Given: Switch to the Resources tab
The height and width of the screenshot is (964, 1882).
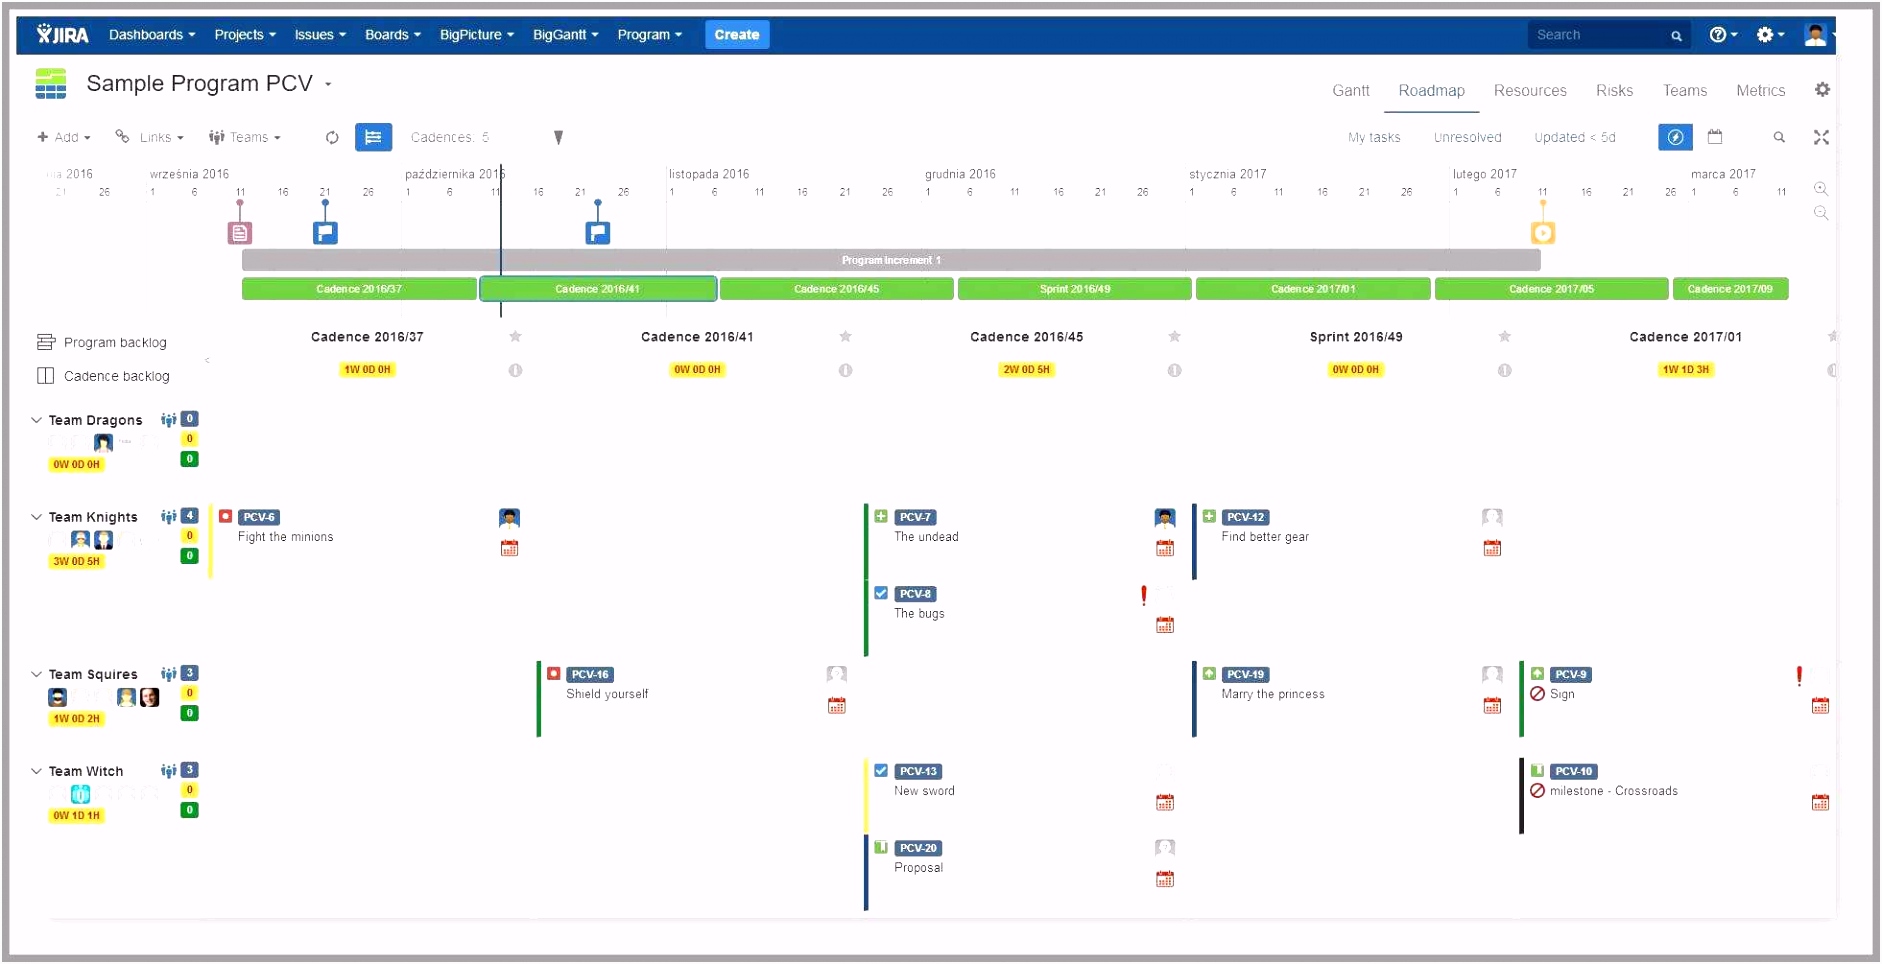Looking at the screenshot, I should pyautogui.click(x=1529, y=90).
